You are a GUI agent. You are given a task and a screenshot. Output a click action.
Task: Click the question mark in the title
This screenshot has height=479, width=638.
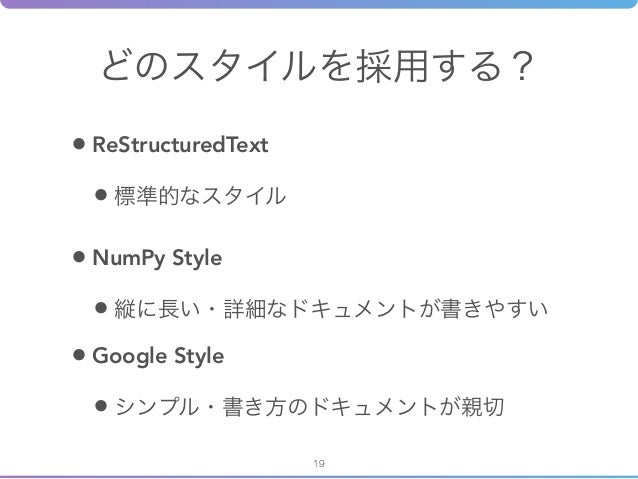point(522,66)
